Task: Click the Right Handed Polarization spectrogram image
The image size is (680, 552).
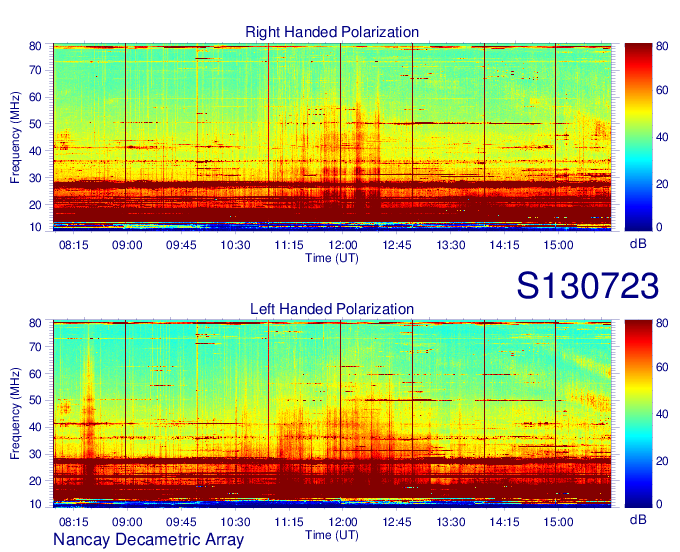Action: tap(332, 137)
